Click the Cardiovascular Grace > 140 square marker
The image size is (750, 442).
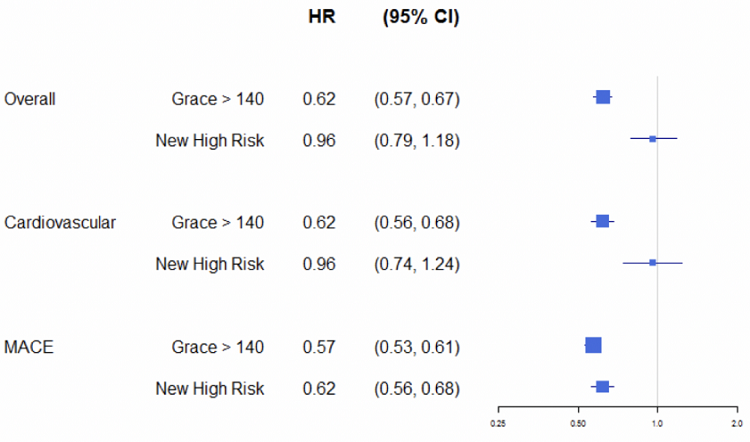[x=603, y=221]
